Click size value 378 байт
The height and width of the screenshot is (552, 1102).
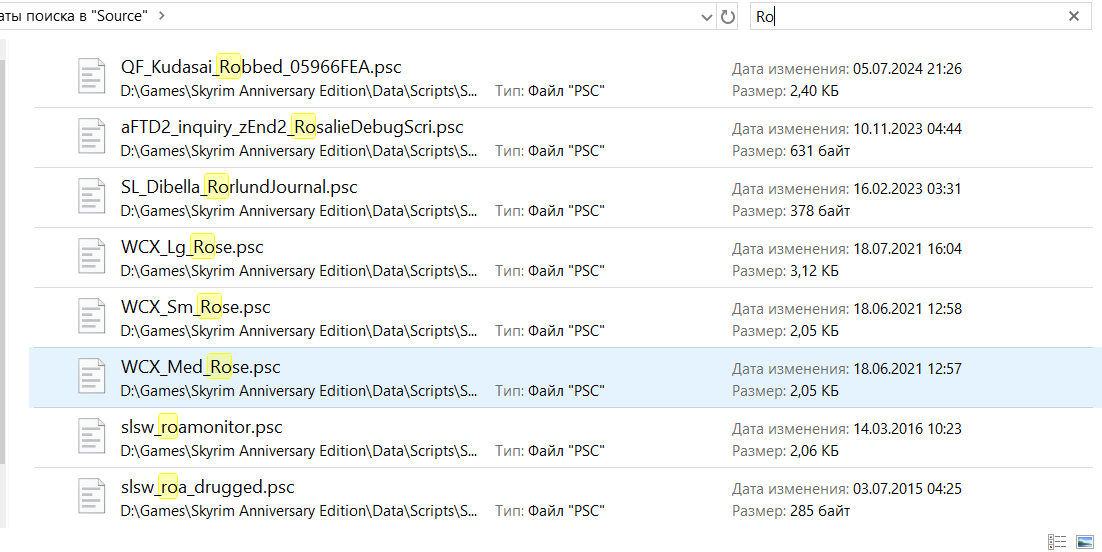click(x=819, y=210)
